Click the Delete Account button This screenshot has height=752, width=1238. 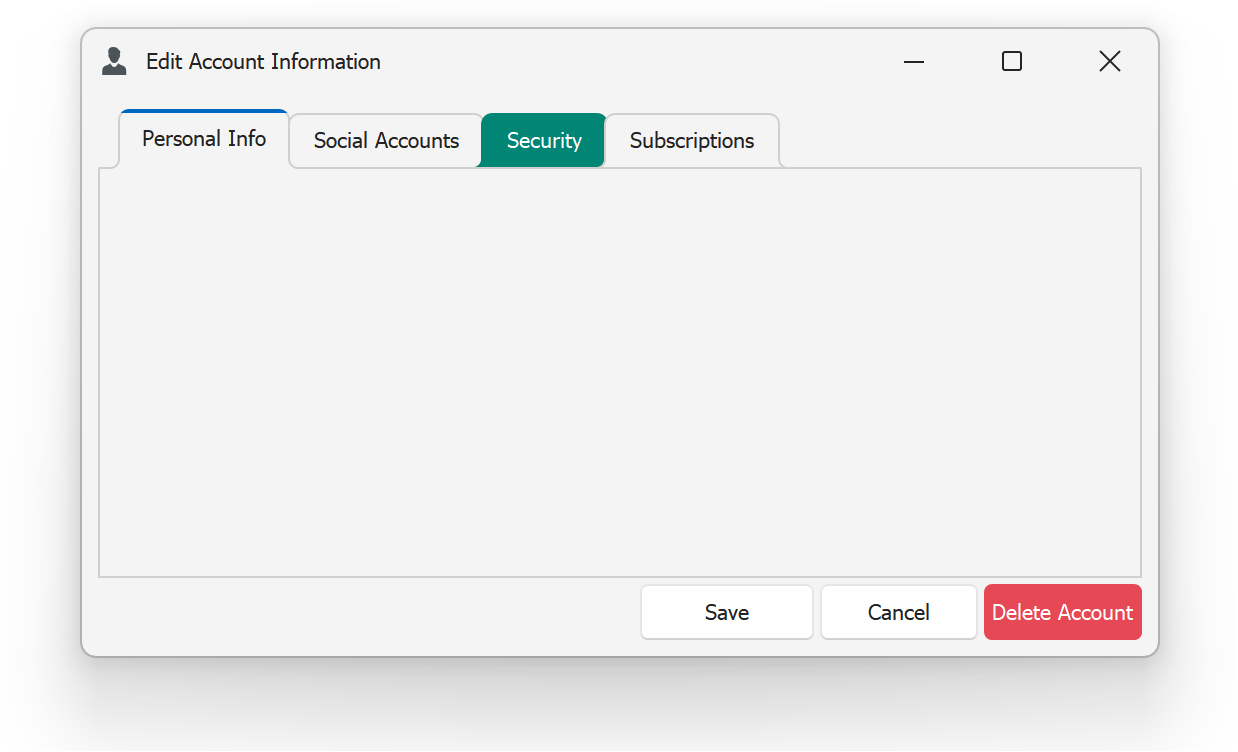click(x=1062, y=611)
